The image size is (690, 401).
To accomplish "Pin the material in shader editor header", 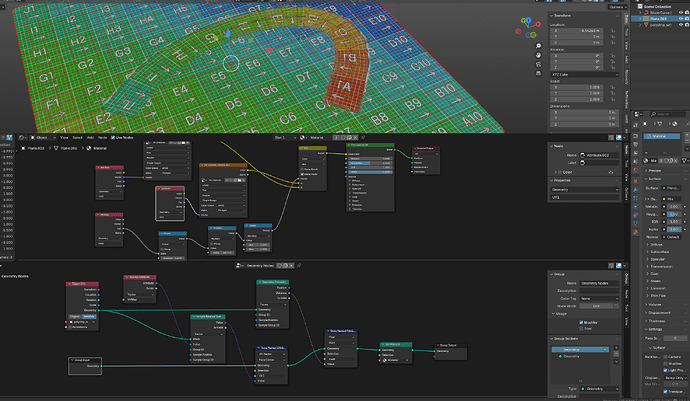I will (363, 138).
